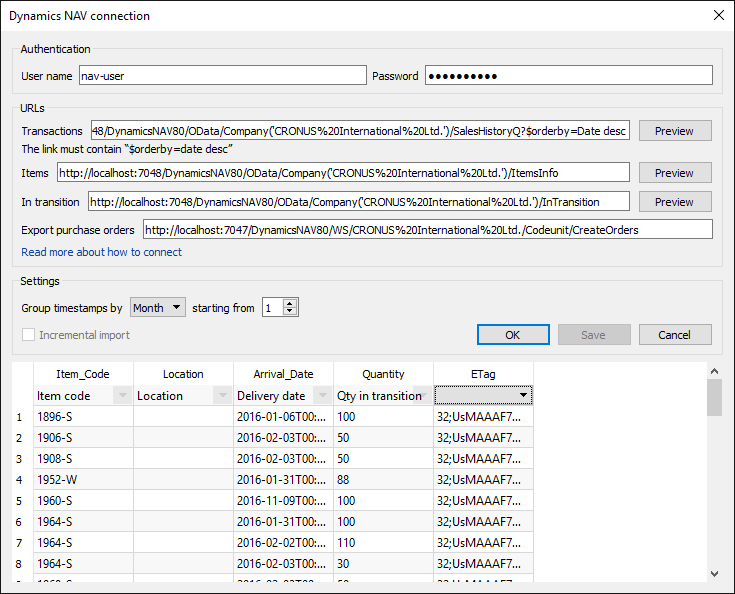Close the Dynamics NAV connection dialog
Image resolution: width=735 pixels, height=594 pixels.
point(717,15)
